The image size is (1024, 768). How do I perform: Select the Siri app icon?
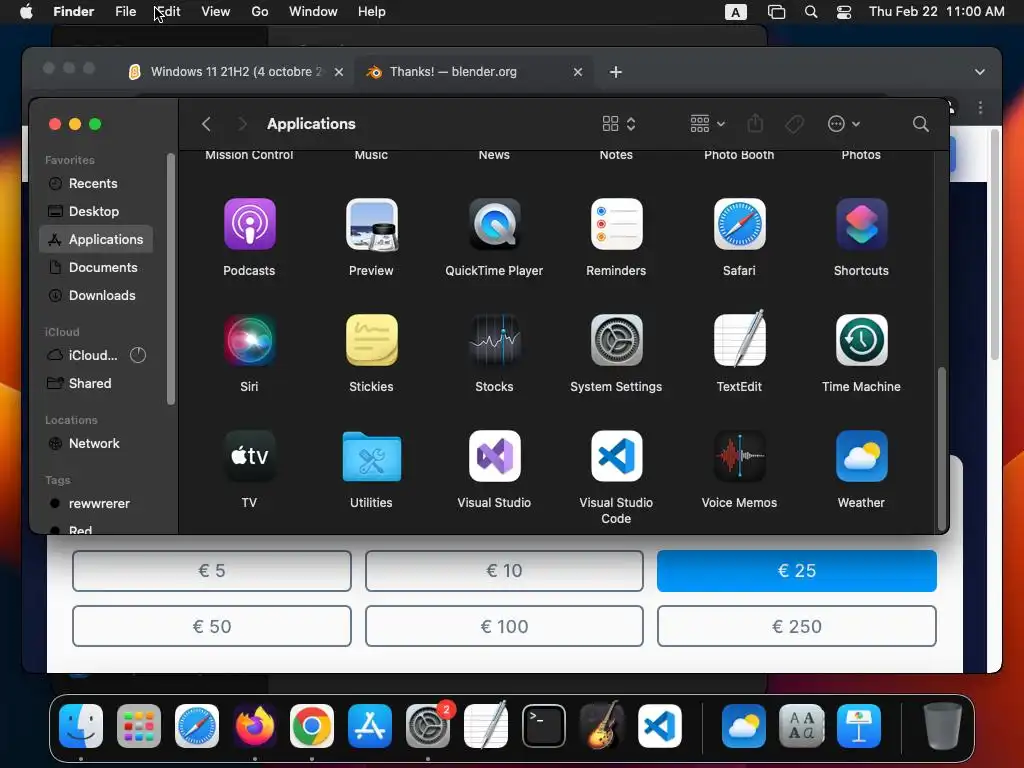[x=249, y=340]
